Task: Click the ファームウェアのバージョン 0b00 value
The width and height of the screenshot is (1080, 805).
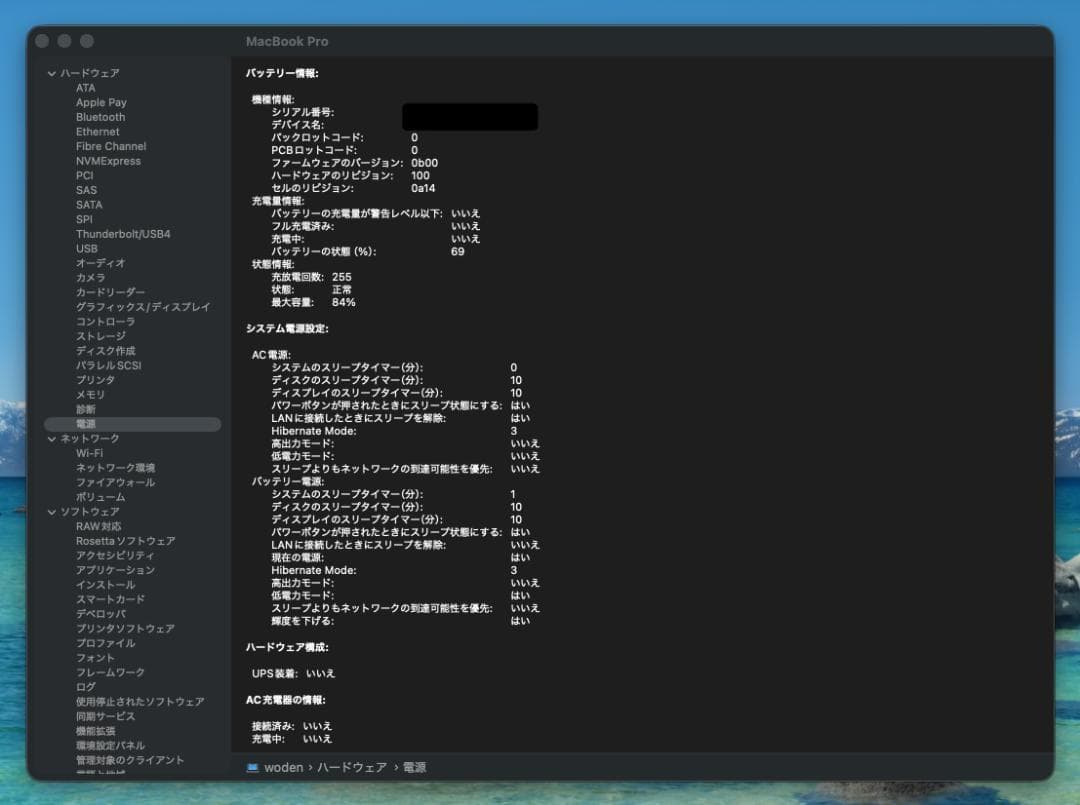Action: click(424, 163)
